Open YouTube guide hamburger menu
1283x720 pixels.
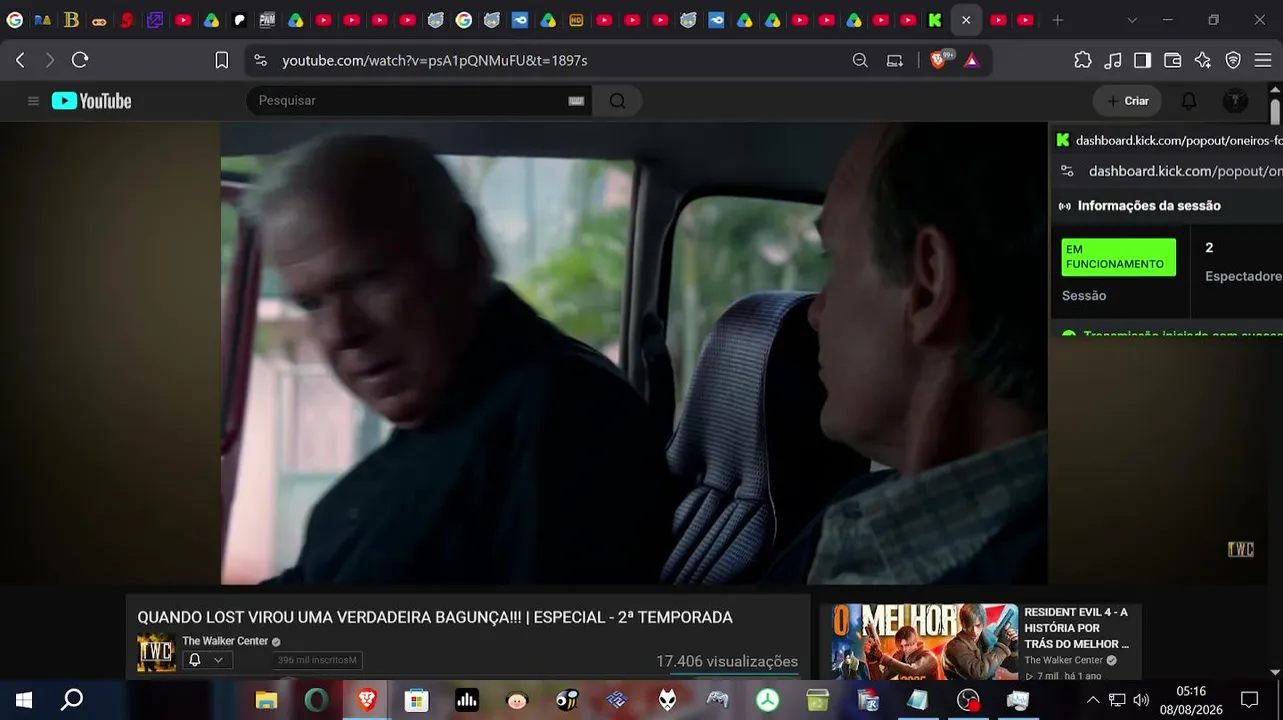coord(33,101)
